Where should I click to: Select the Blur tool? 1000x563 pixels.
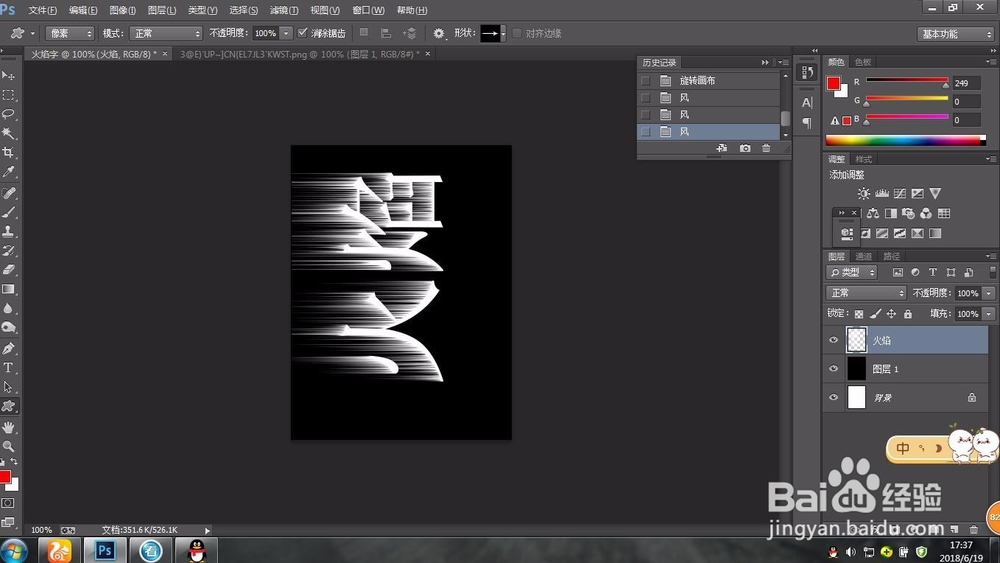coord(8,308)
